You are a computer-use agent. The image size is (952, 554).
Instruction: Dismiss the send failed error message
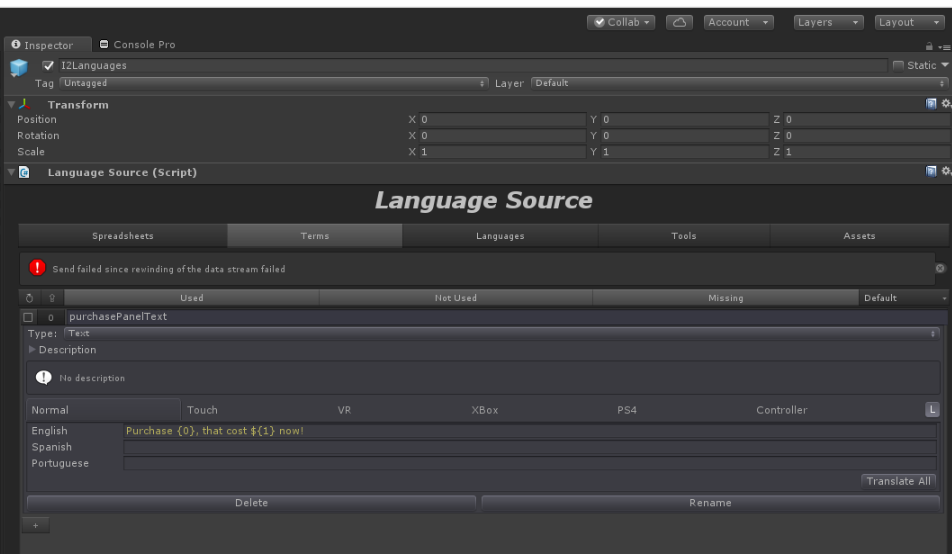coord(940,269)
